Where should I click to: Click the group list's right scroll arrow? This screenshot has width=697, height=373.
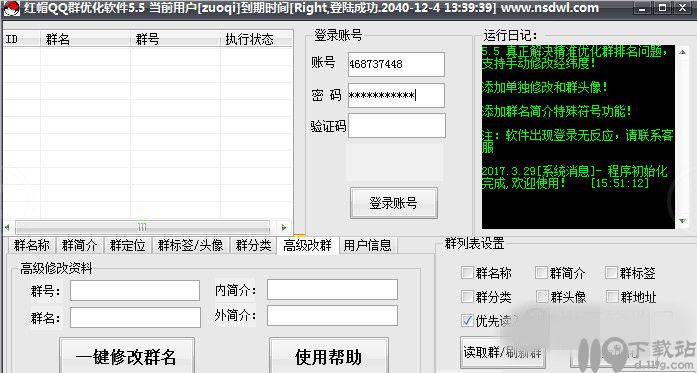click(x=284, y=228)
